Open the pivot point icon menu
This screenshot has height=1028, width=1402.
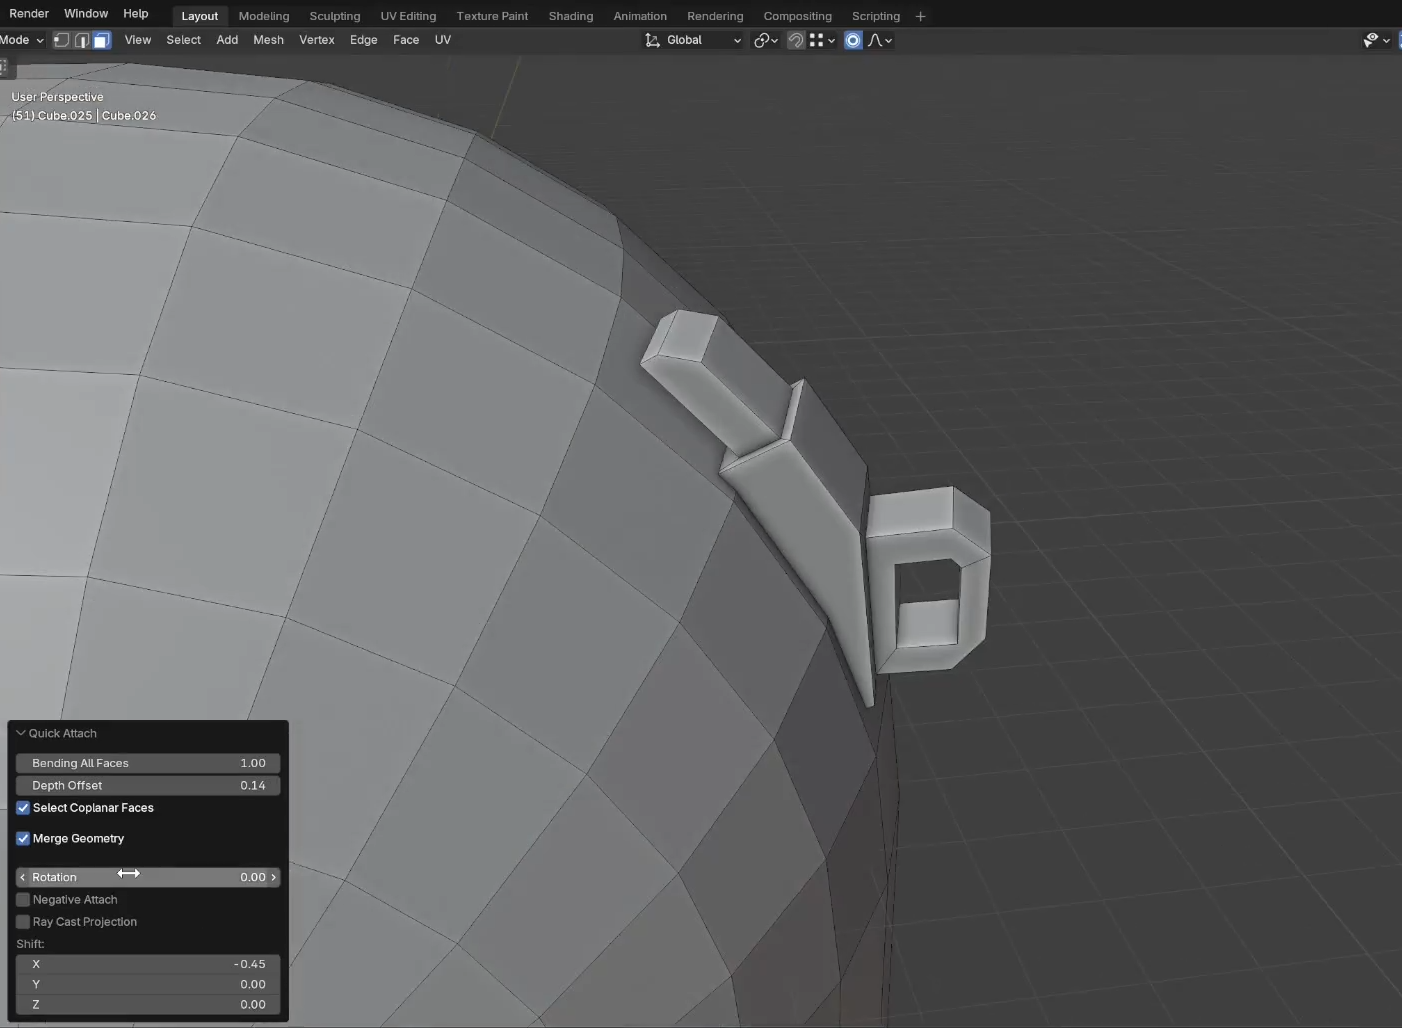(x=766, y=40)
